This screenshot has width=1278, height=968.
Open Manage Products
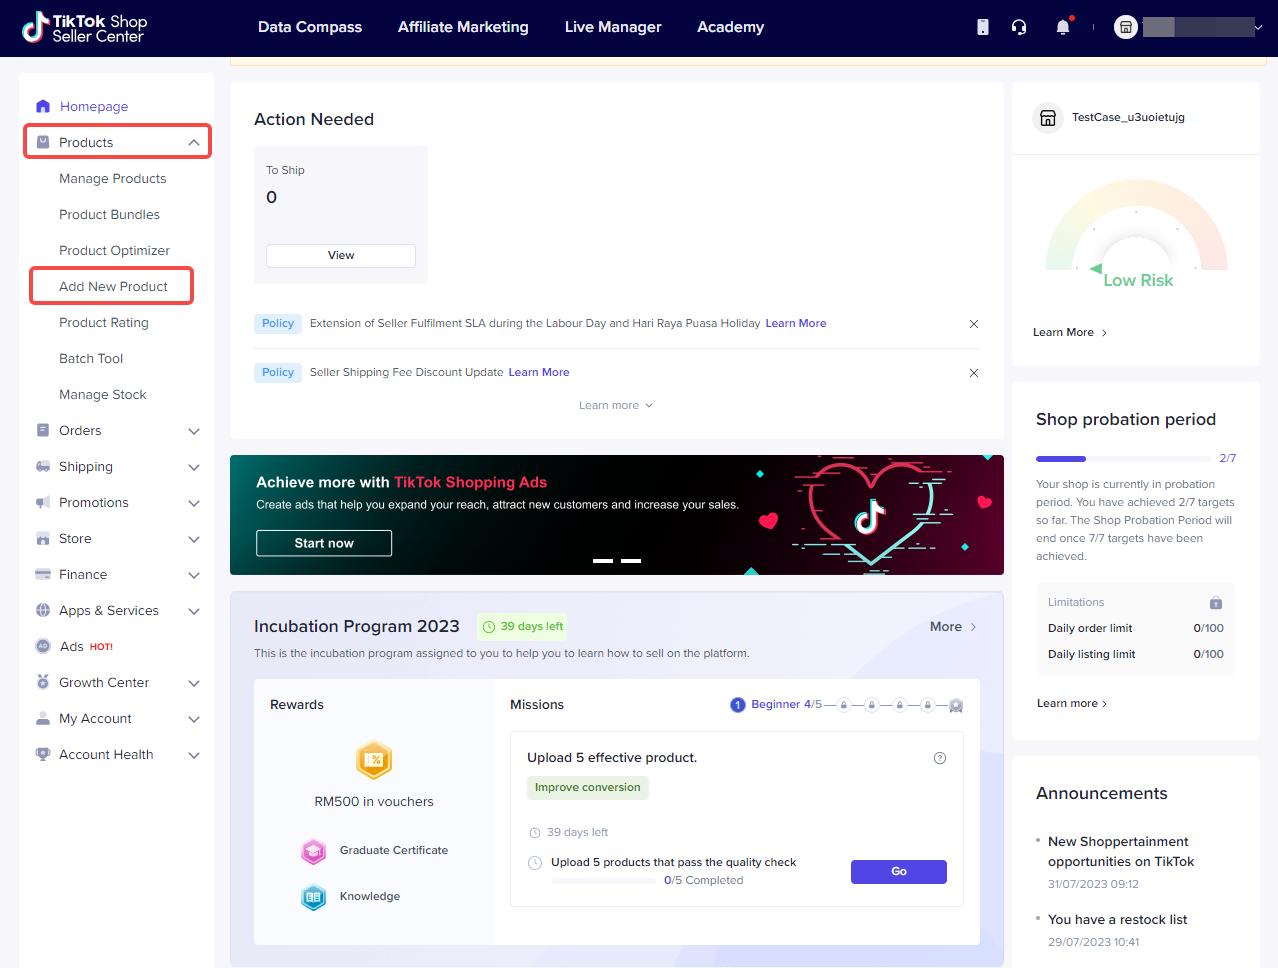113,178
